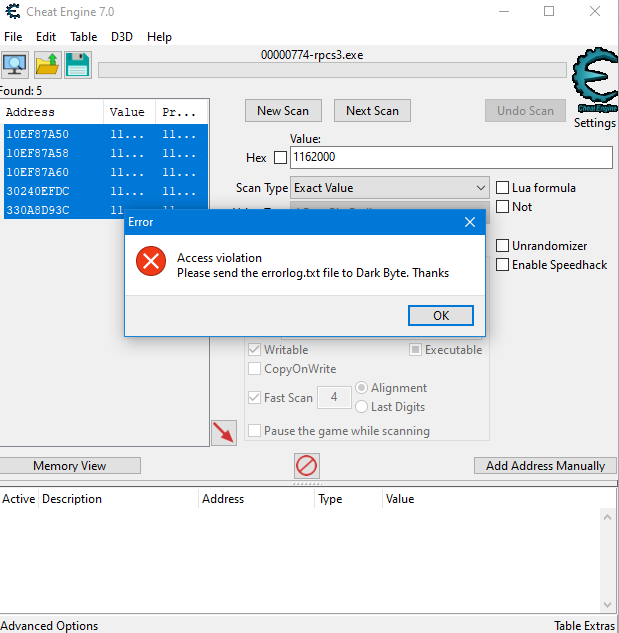Click the Value column header in results
Image resolution: width=619 pixels, height=633 pixels.
tap(130, 112)
